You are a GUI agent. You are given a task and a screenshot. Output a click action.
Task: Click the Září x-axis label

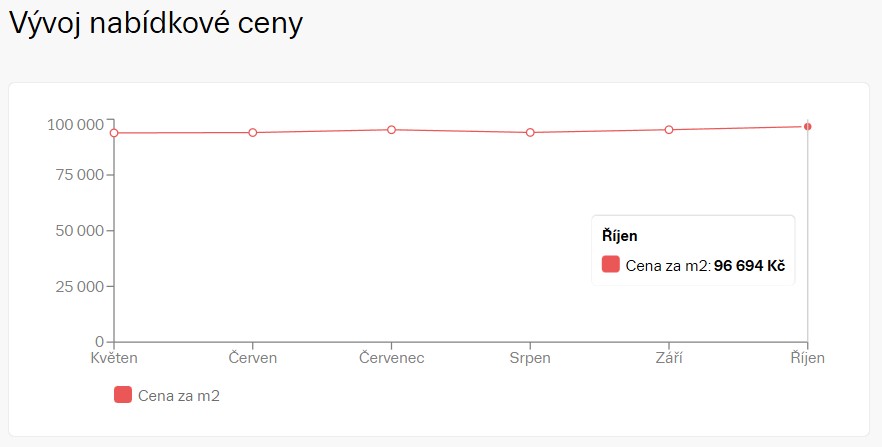[669, 358]
